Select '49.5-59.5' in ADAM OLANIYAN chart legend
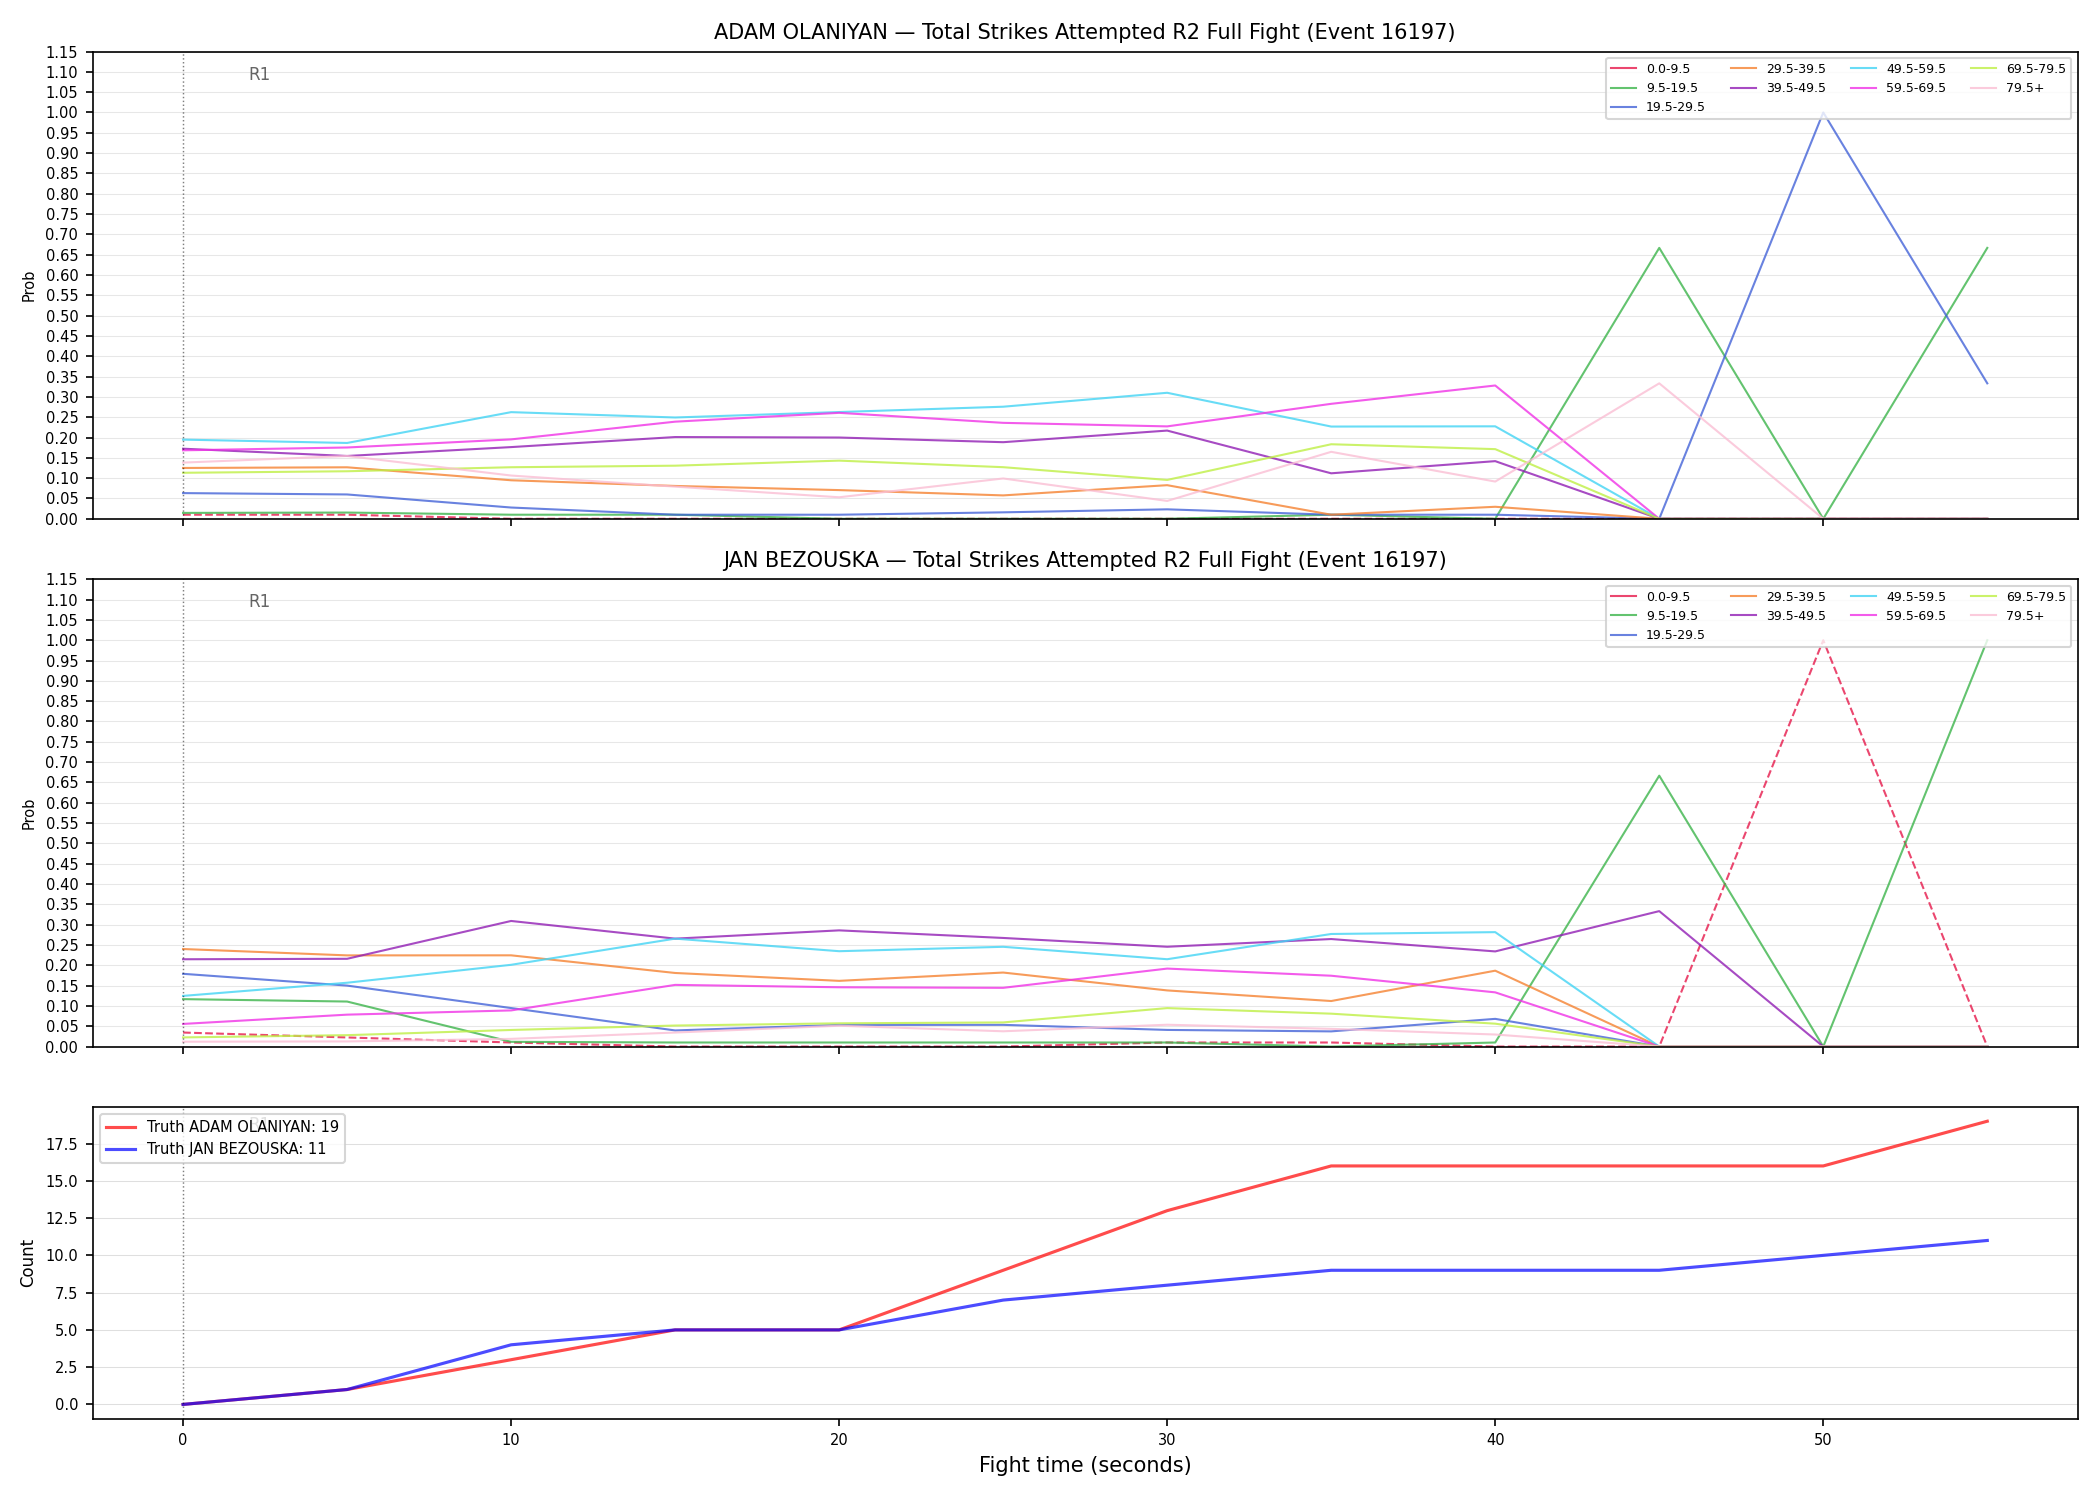Image resolution: width=2100 pixels, height=1500 pixels. 1898,69
